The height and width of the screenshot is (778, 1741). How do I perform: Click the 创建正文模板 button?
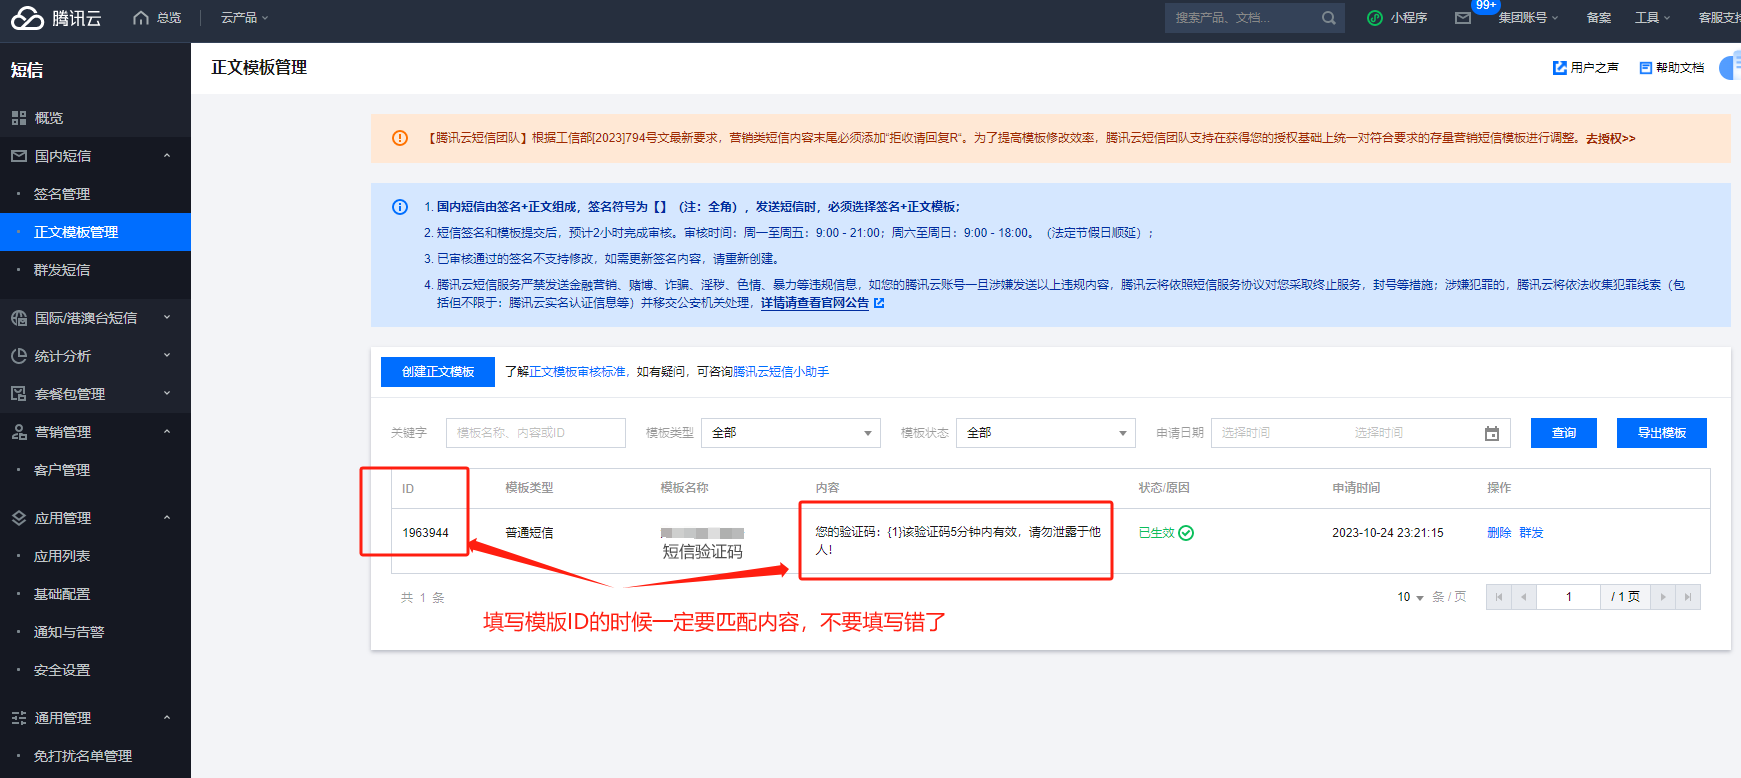point(438,372)
